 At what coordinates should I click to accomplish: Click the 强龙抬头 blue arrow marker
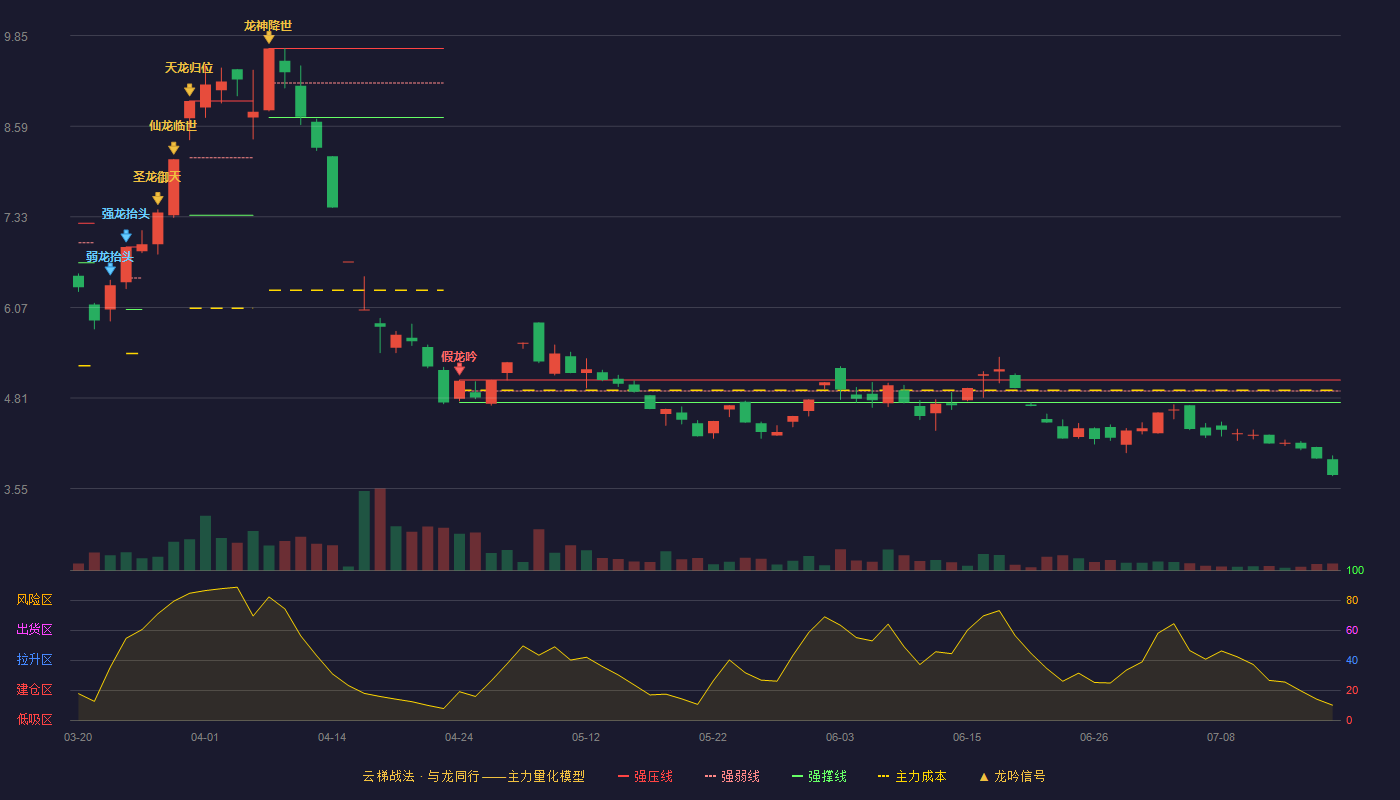pyautogui.click(x=126, y=236)
